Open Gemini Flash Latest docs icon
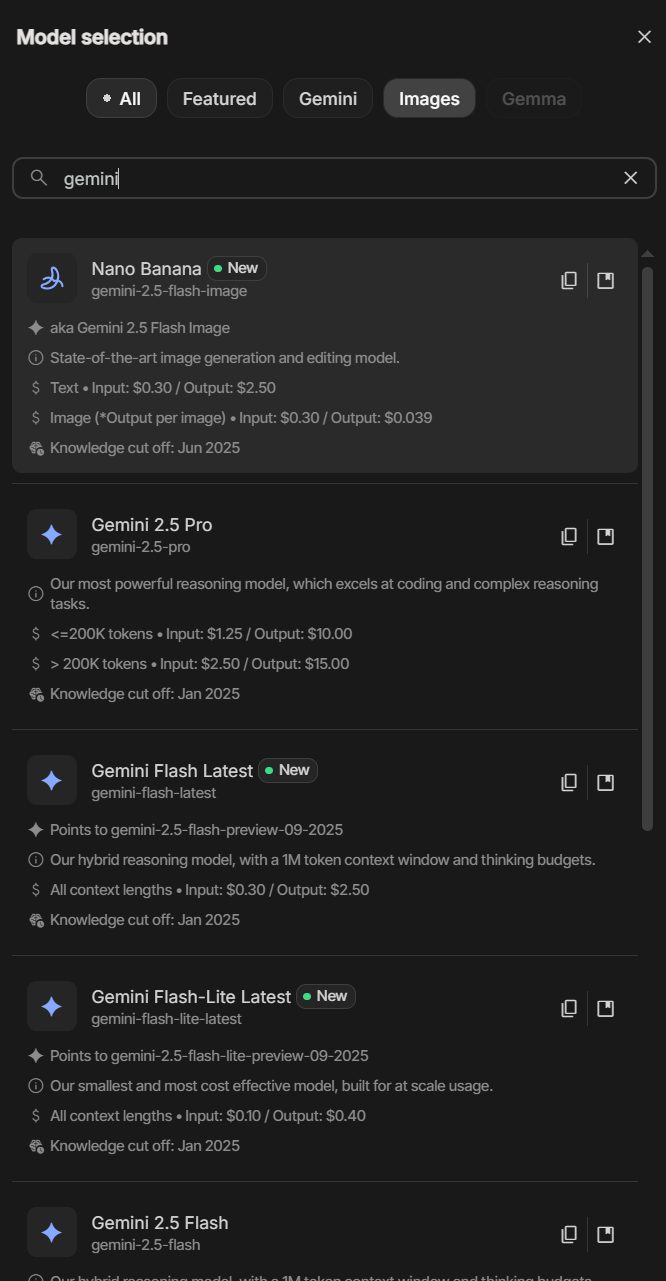 pyautogui.click(x=605, y=783)
